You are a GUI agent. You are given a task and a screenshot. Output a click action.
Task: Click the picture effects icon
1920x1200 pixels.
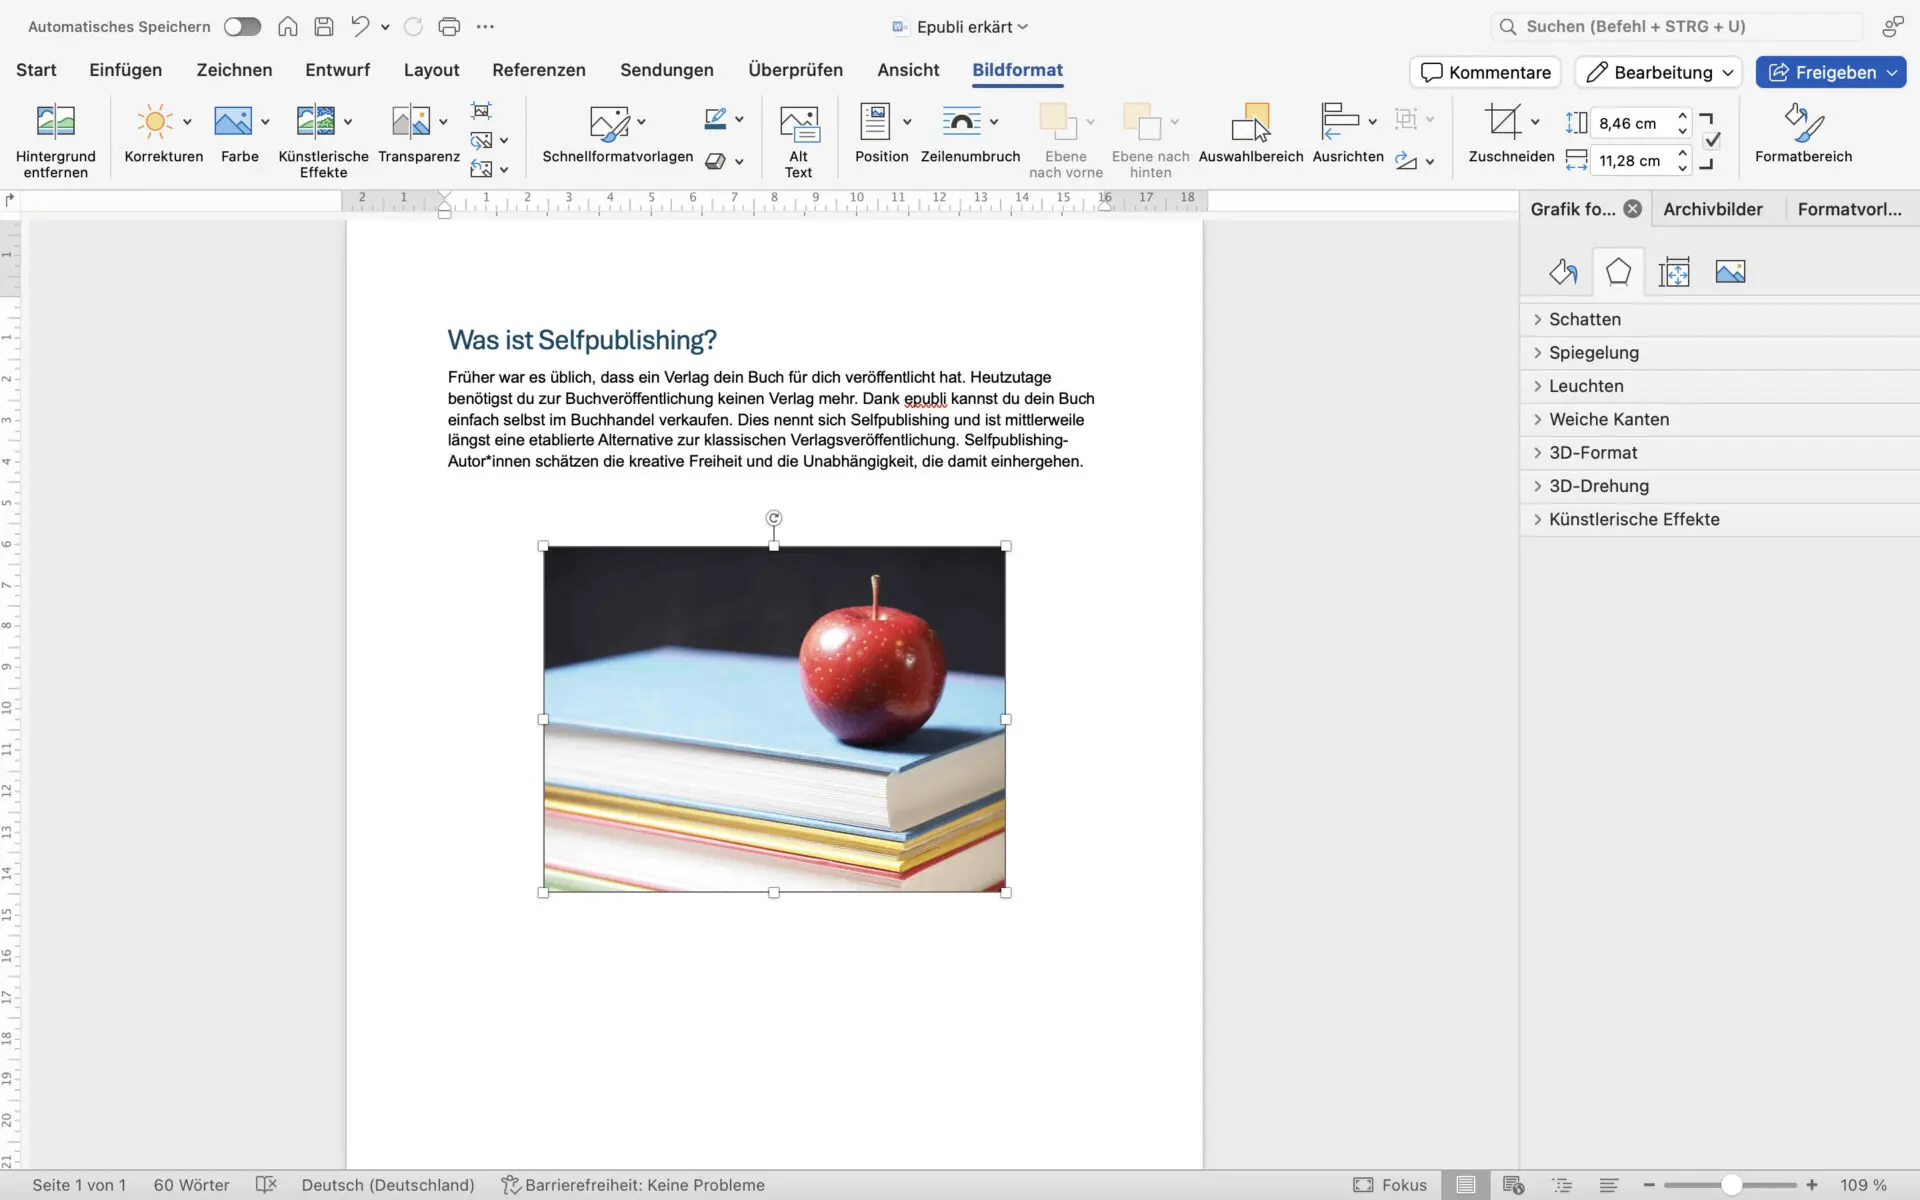click(715, 161)
